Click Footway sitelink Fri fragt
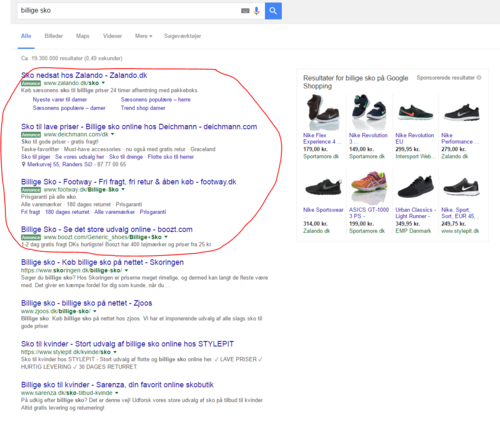The image size is (500, 421). pos(30,212)
